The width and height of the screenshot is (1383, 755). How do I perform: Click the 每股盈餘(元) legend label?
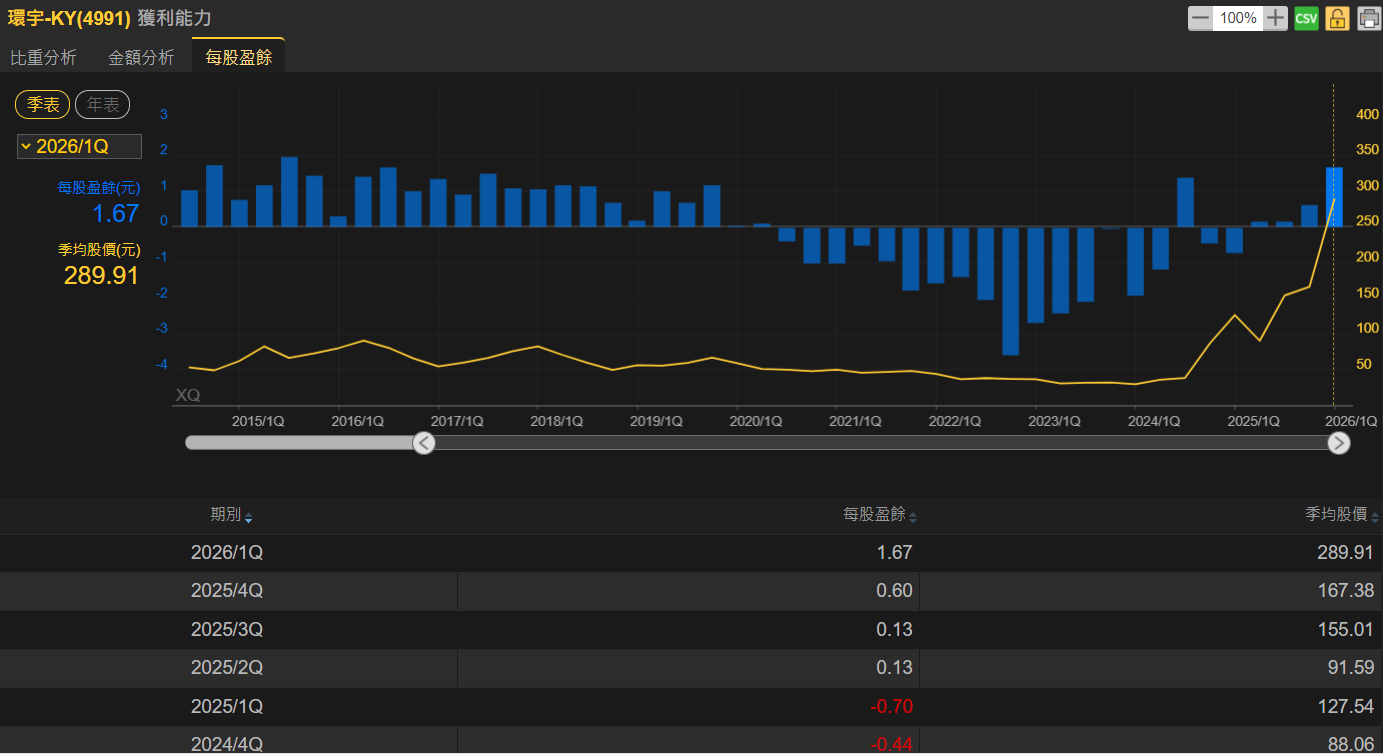click(99, 187)
